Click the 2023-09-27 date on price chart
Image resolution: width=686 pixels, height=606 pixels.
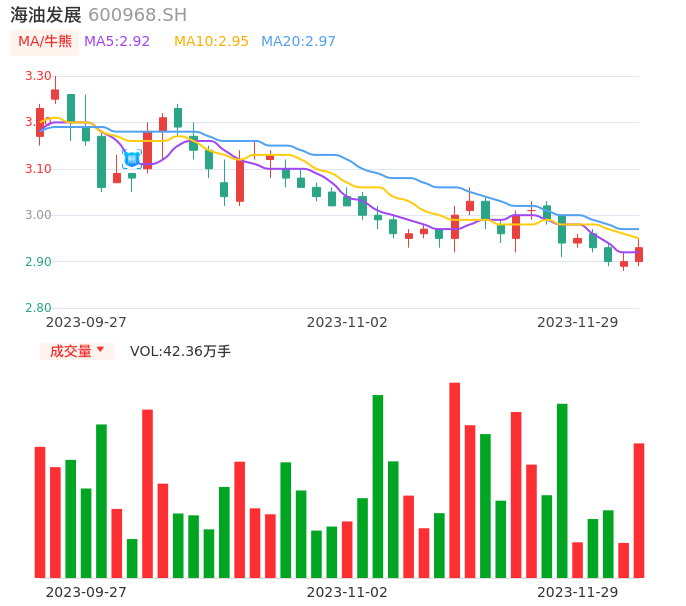click(x=86, y=322)
